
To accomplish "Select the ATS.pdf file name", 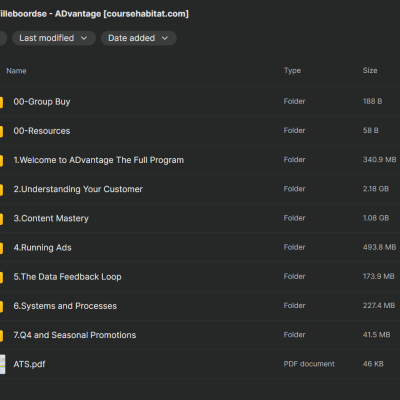I will [x=29, y=364].
